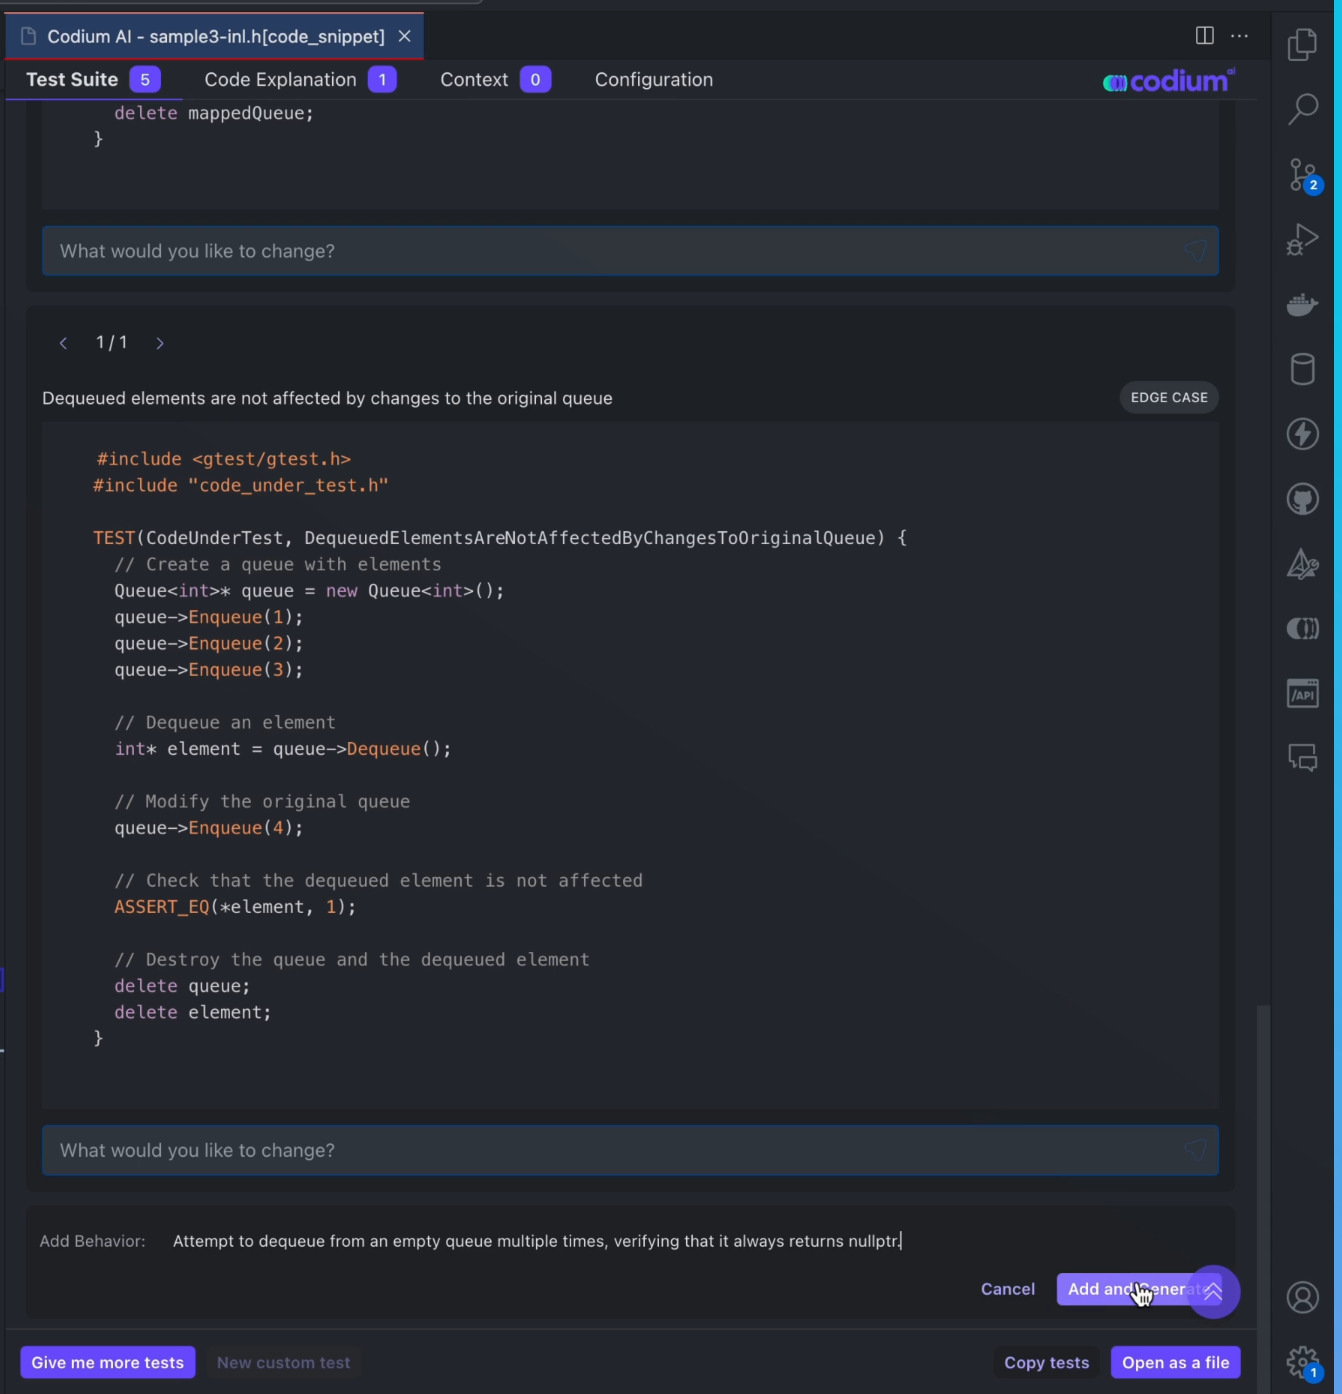The height and width of the screenshot is (1394, 1342).
Task: Open the Accounts menu
Action: pos(1302,1298)
